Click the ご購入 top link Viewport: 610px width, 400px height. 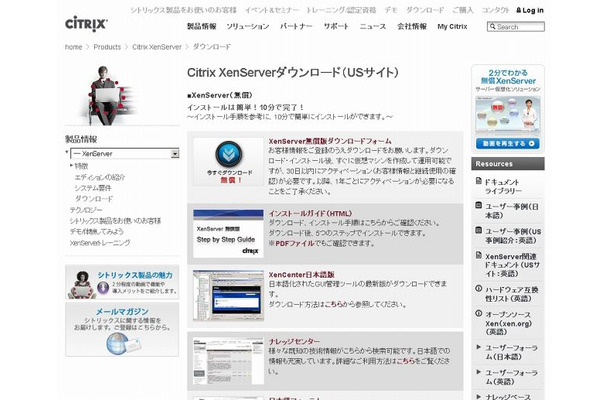463,10
